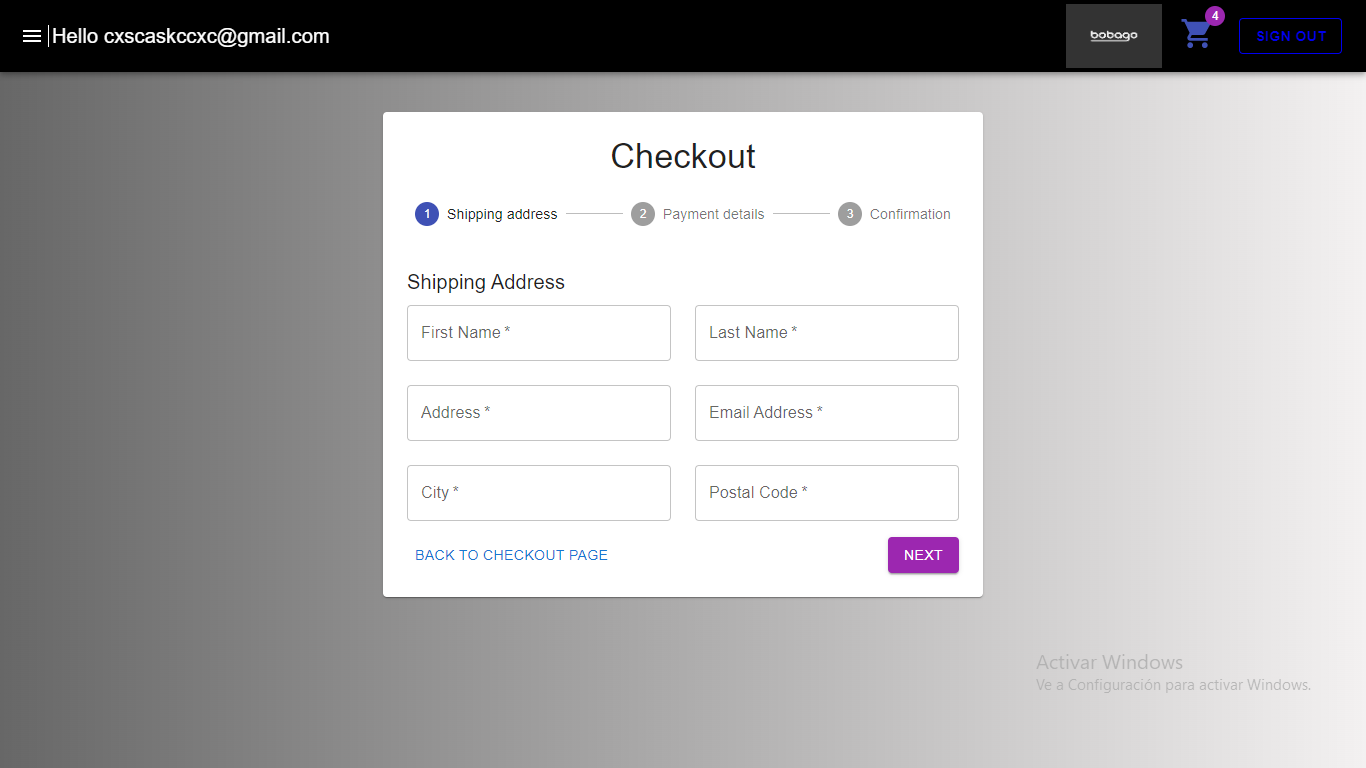The height and width of the screenshot is (768, 1366).
Task: Open the hamburger navigation menu
Action: [32, 35]
